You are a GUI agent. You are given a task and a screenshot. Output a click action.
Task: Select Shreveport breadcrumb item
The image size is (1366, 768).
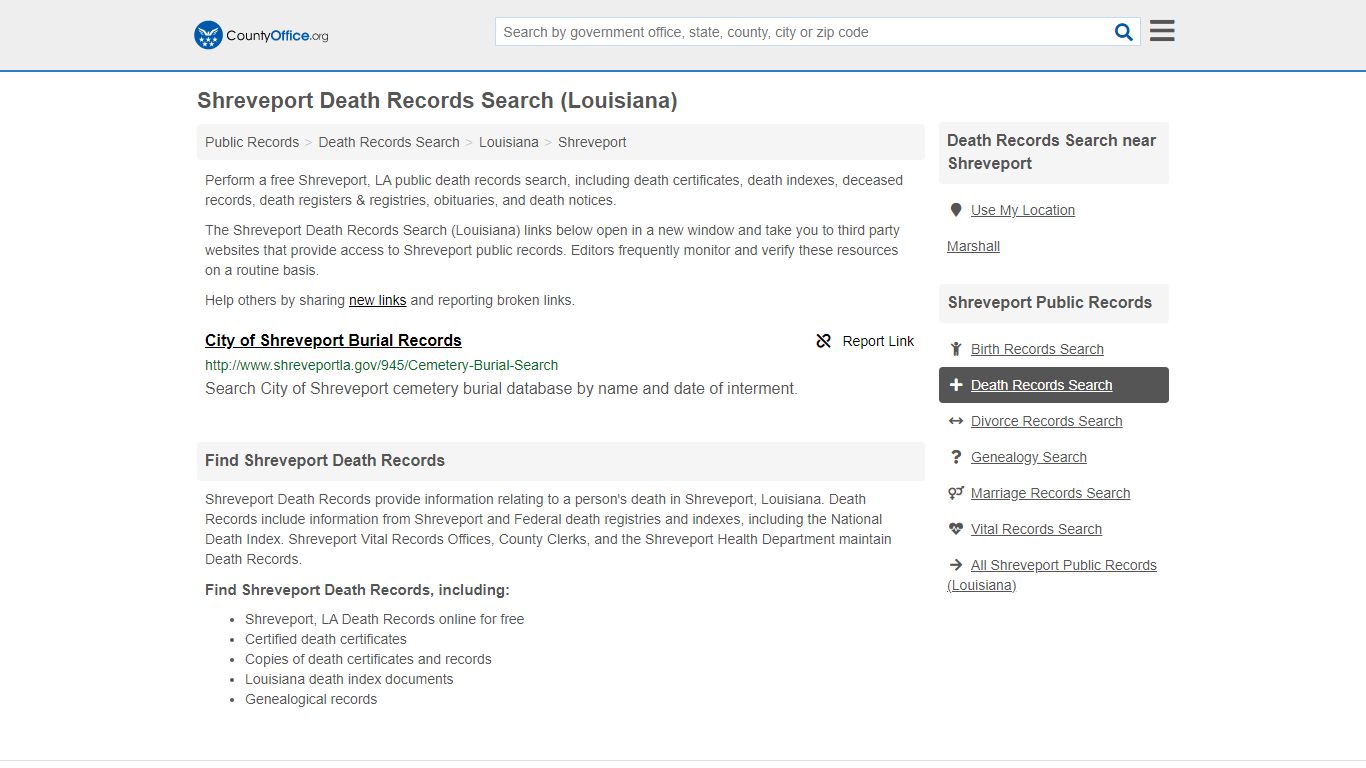(592, 142)
